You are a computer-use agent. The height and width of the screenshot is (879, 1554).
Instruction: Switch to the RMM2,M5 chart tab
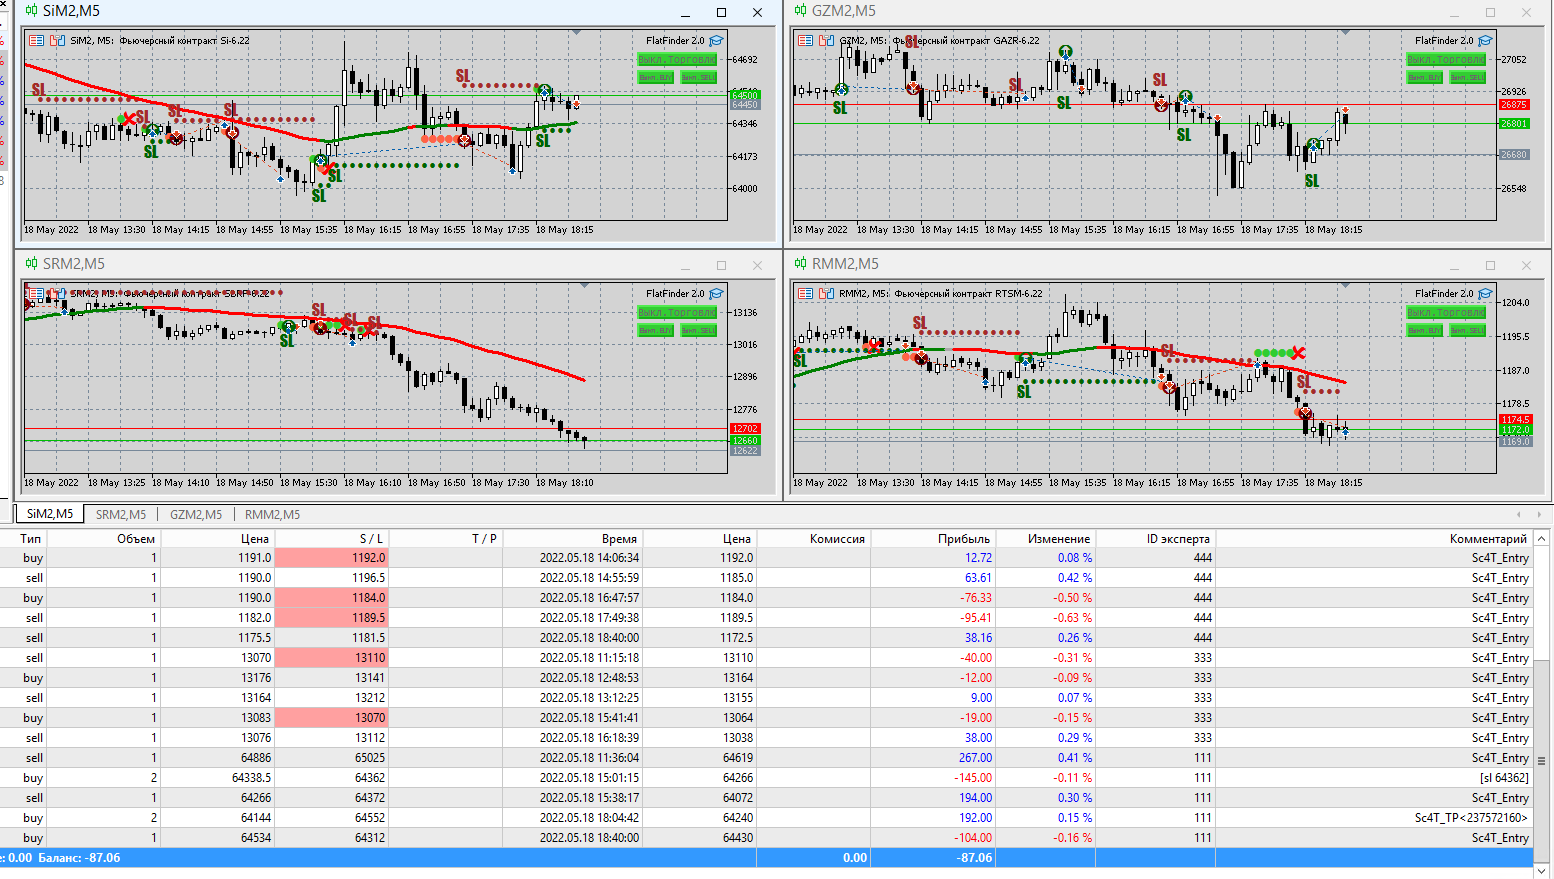[x=272, y=514]
